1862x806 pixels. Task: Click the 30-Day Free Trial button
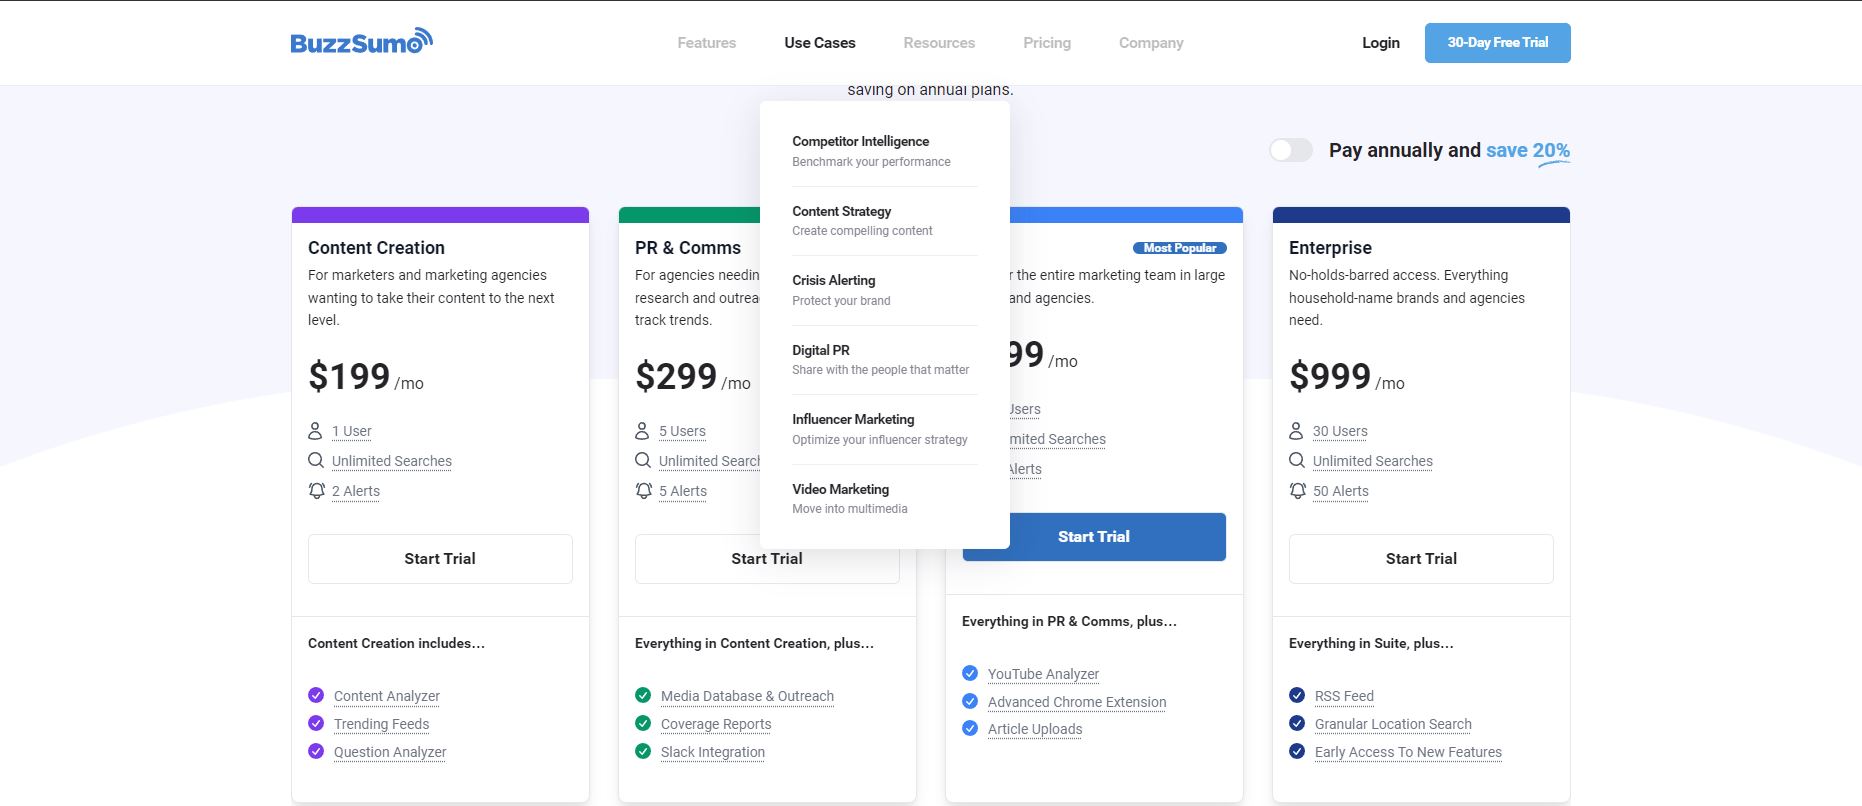pyautogui.click(x=1498, y=43)
